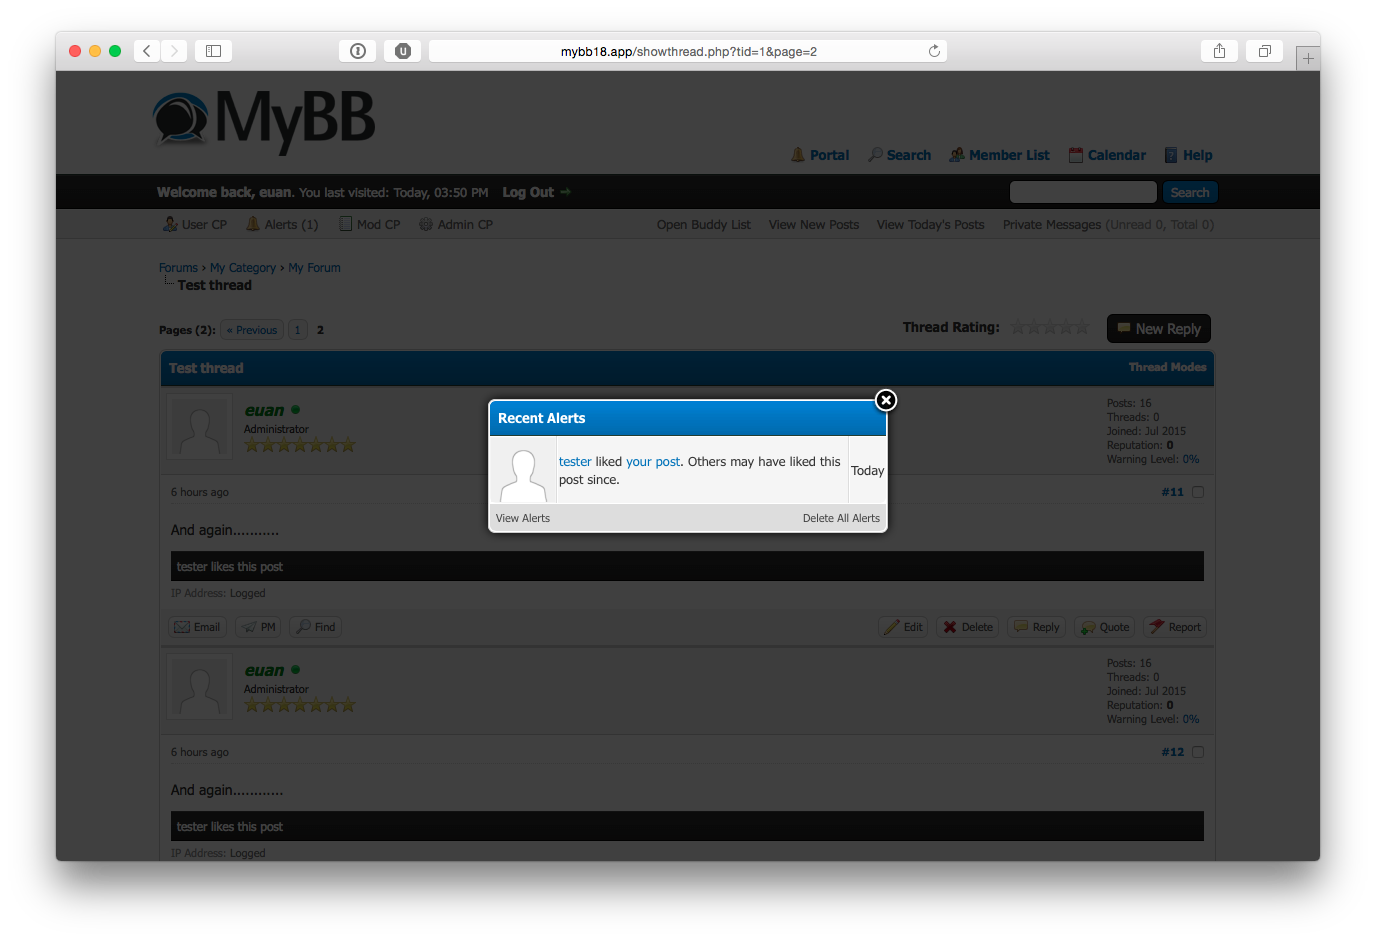
Task: Email the author of post #11
Action: (198, 627)
